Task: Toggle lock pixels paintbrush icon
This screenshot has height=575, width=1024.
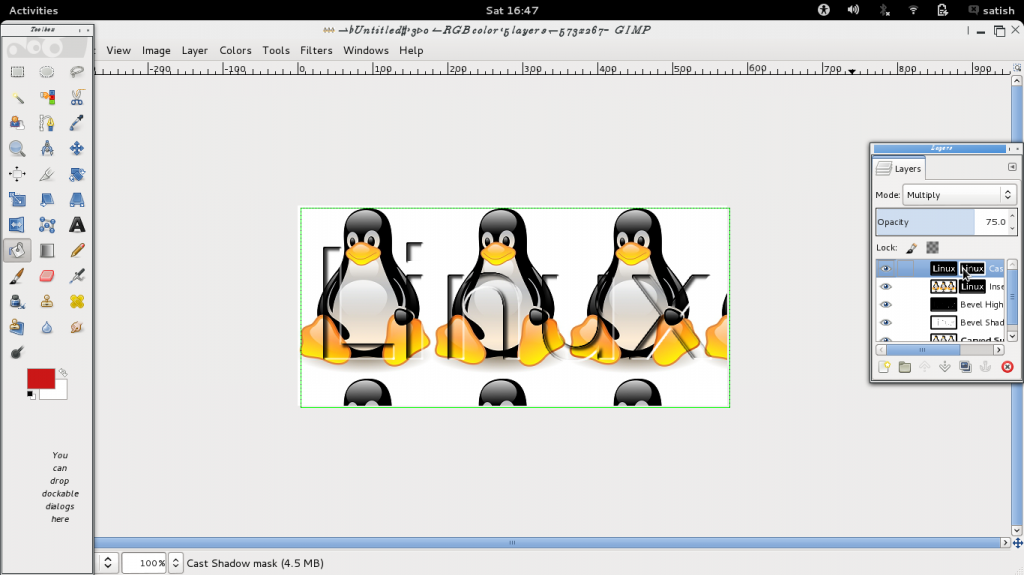Action: coord(912,248)
